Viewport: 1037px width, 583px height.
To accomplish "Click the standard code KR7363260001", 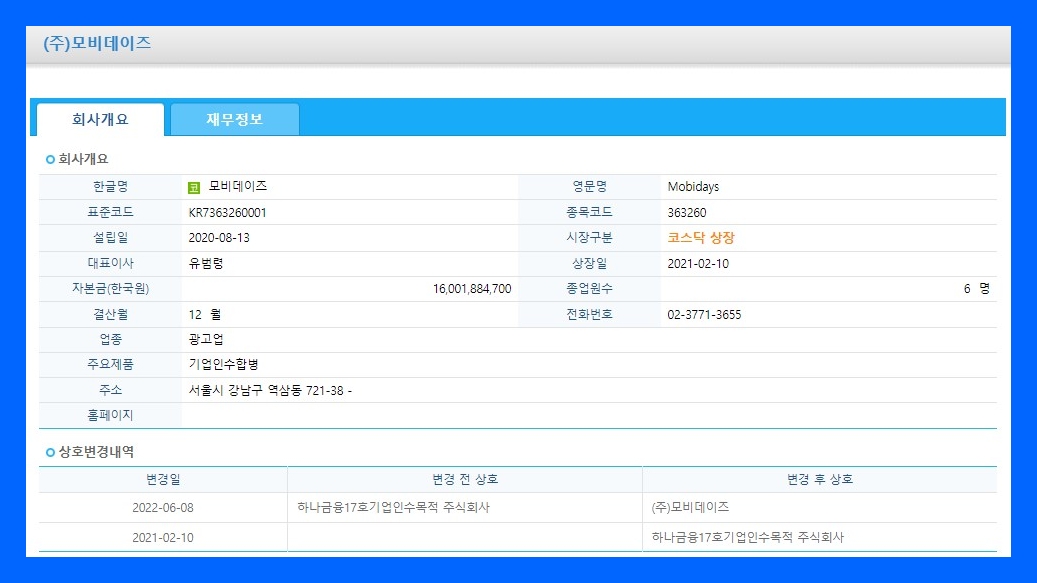I will pyautogui.click(x=228, y=213).
